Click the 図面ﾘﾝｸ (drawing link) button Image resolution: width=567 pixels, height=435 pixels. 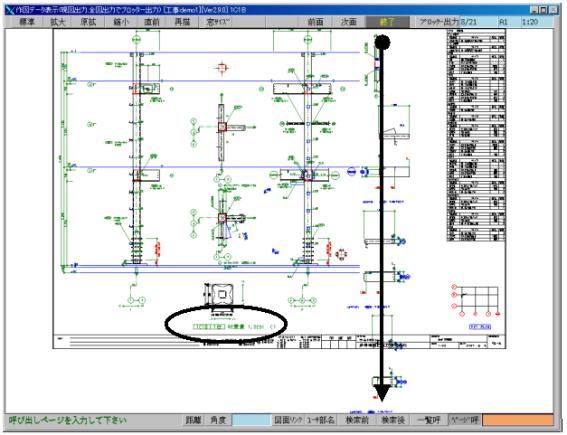(x=288, y=420)
